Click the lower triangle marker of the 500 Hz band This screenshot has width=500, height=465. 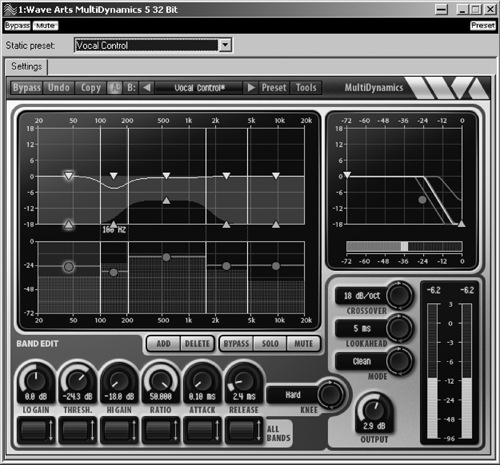(166, 200)
